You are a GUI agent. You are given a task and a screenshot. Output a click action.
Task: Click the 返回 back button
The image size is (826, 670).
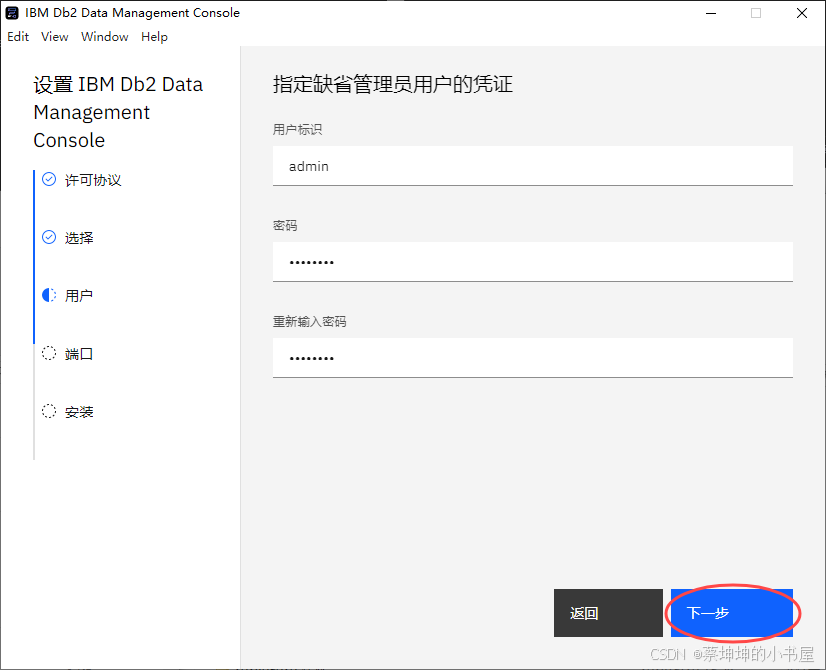(608, 613)
